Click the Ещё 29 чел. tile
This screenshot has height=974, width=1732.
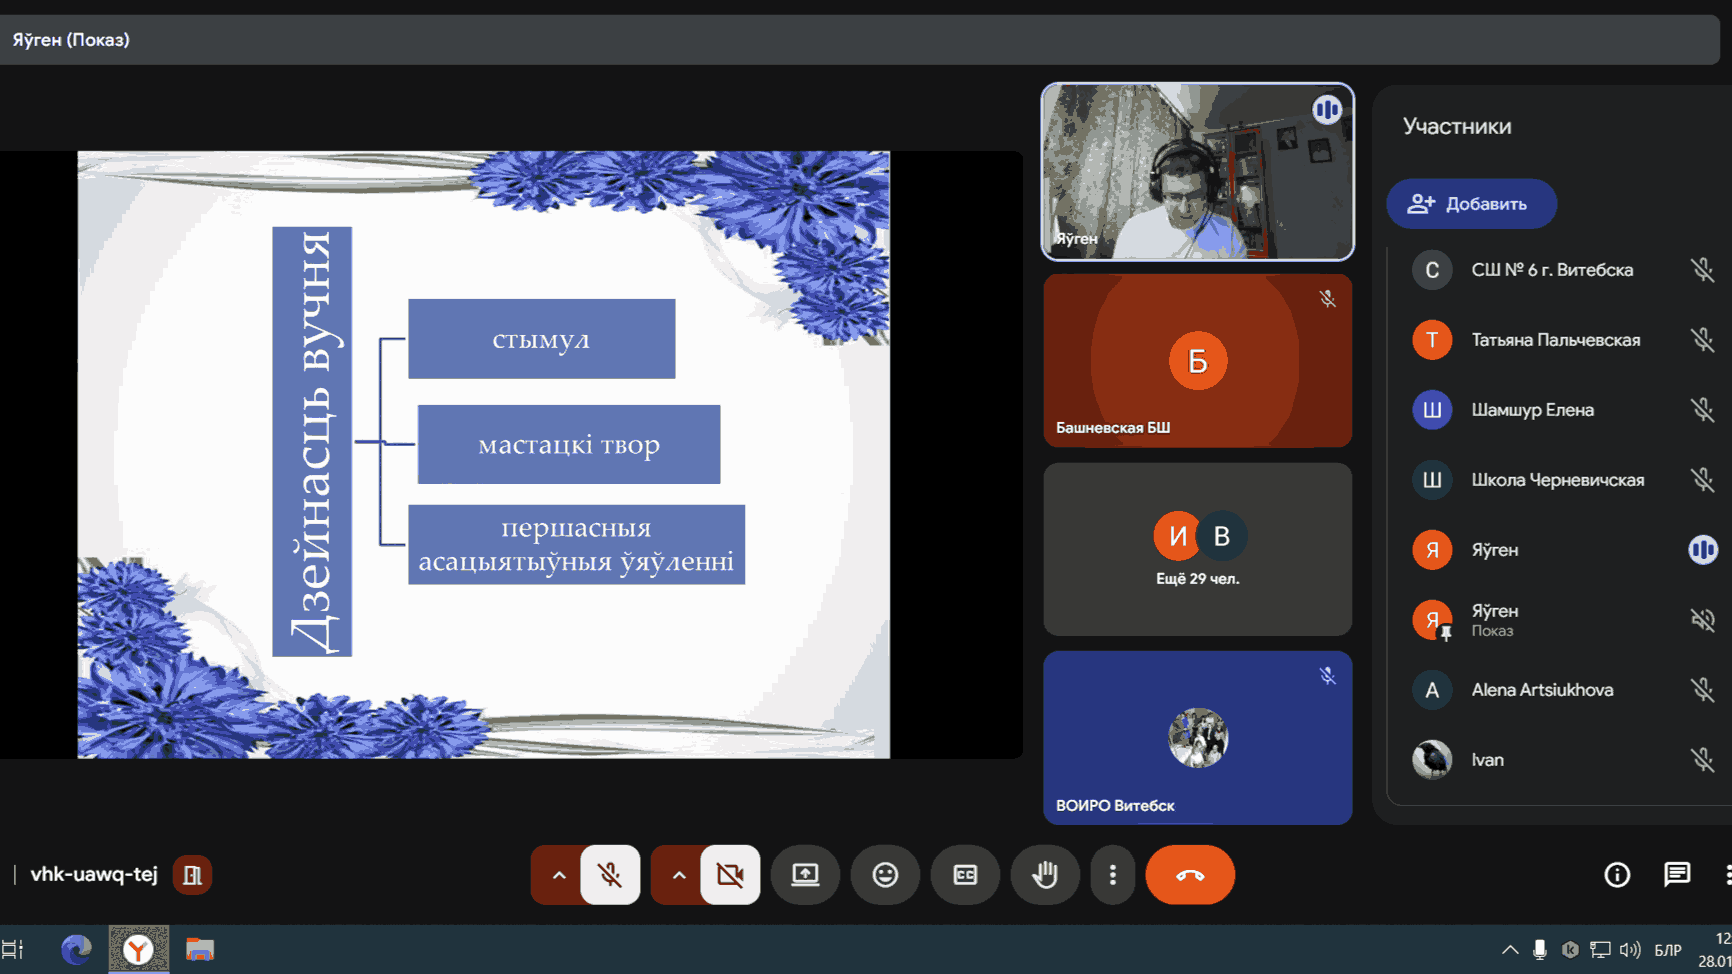coord(1197,549)
